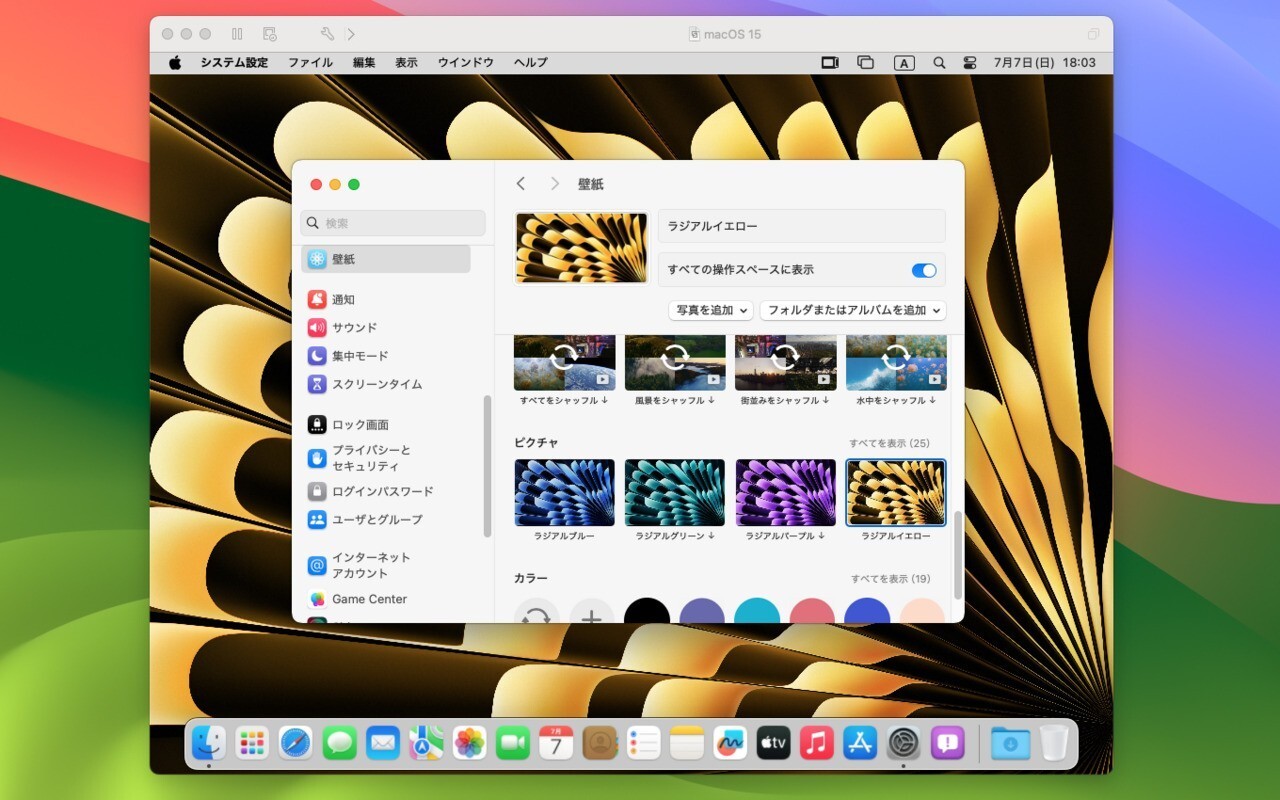
Task: Open Mail from the Dock
Action: point(383,742)
